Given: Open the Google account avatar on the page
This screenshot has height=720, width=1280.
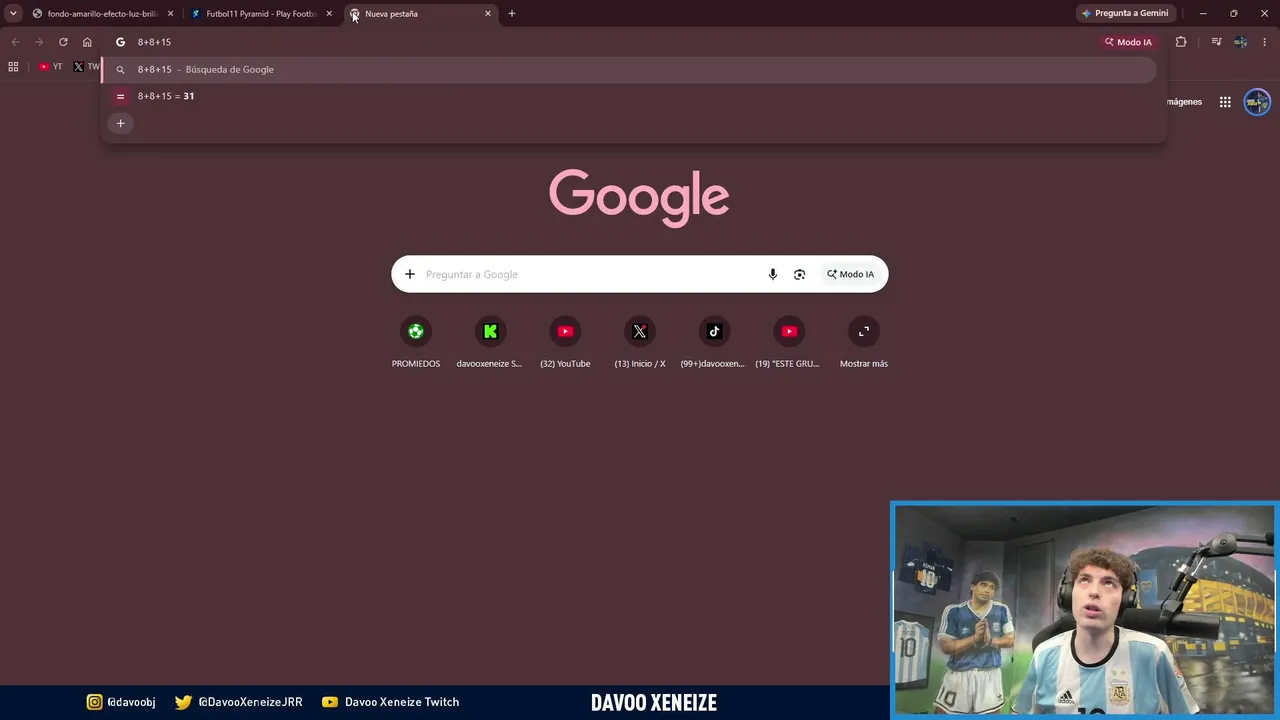Looking at the screenshot, I should [1257, 102].
